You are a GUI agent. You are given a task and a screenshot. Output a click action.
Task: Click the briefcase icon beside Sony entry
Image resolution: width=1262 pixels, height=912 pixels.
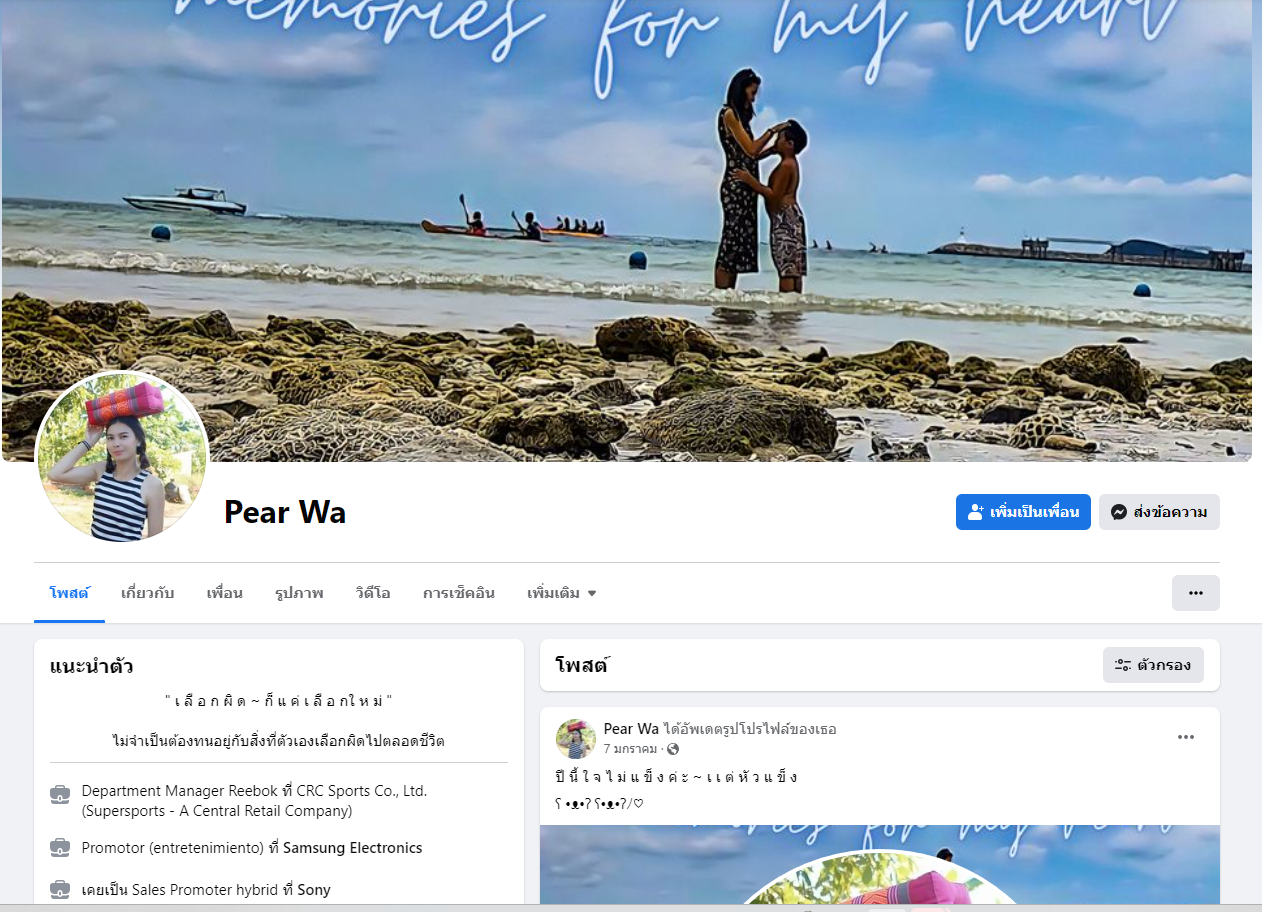pyautogui.click(x=60, y=890)
